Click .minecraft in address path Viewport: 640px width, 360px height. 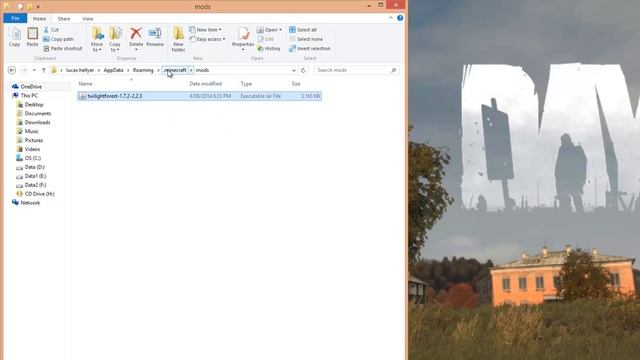(175, 70)
